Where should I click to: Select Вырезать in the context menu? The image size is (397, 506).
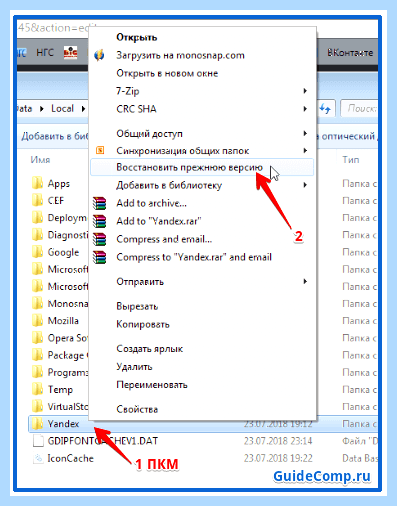point(137,306)
